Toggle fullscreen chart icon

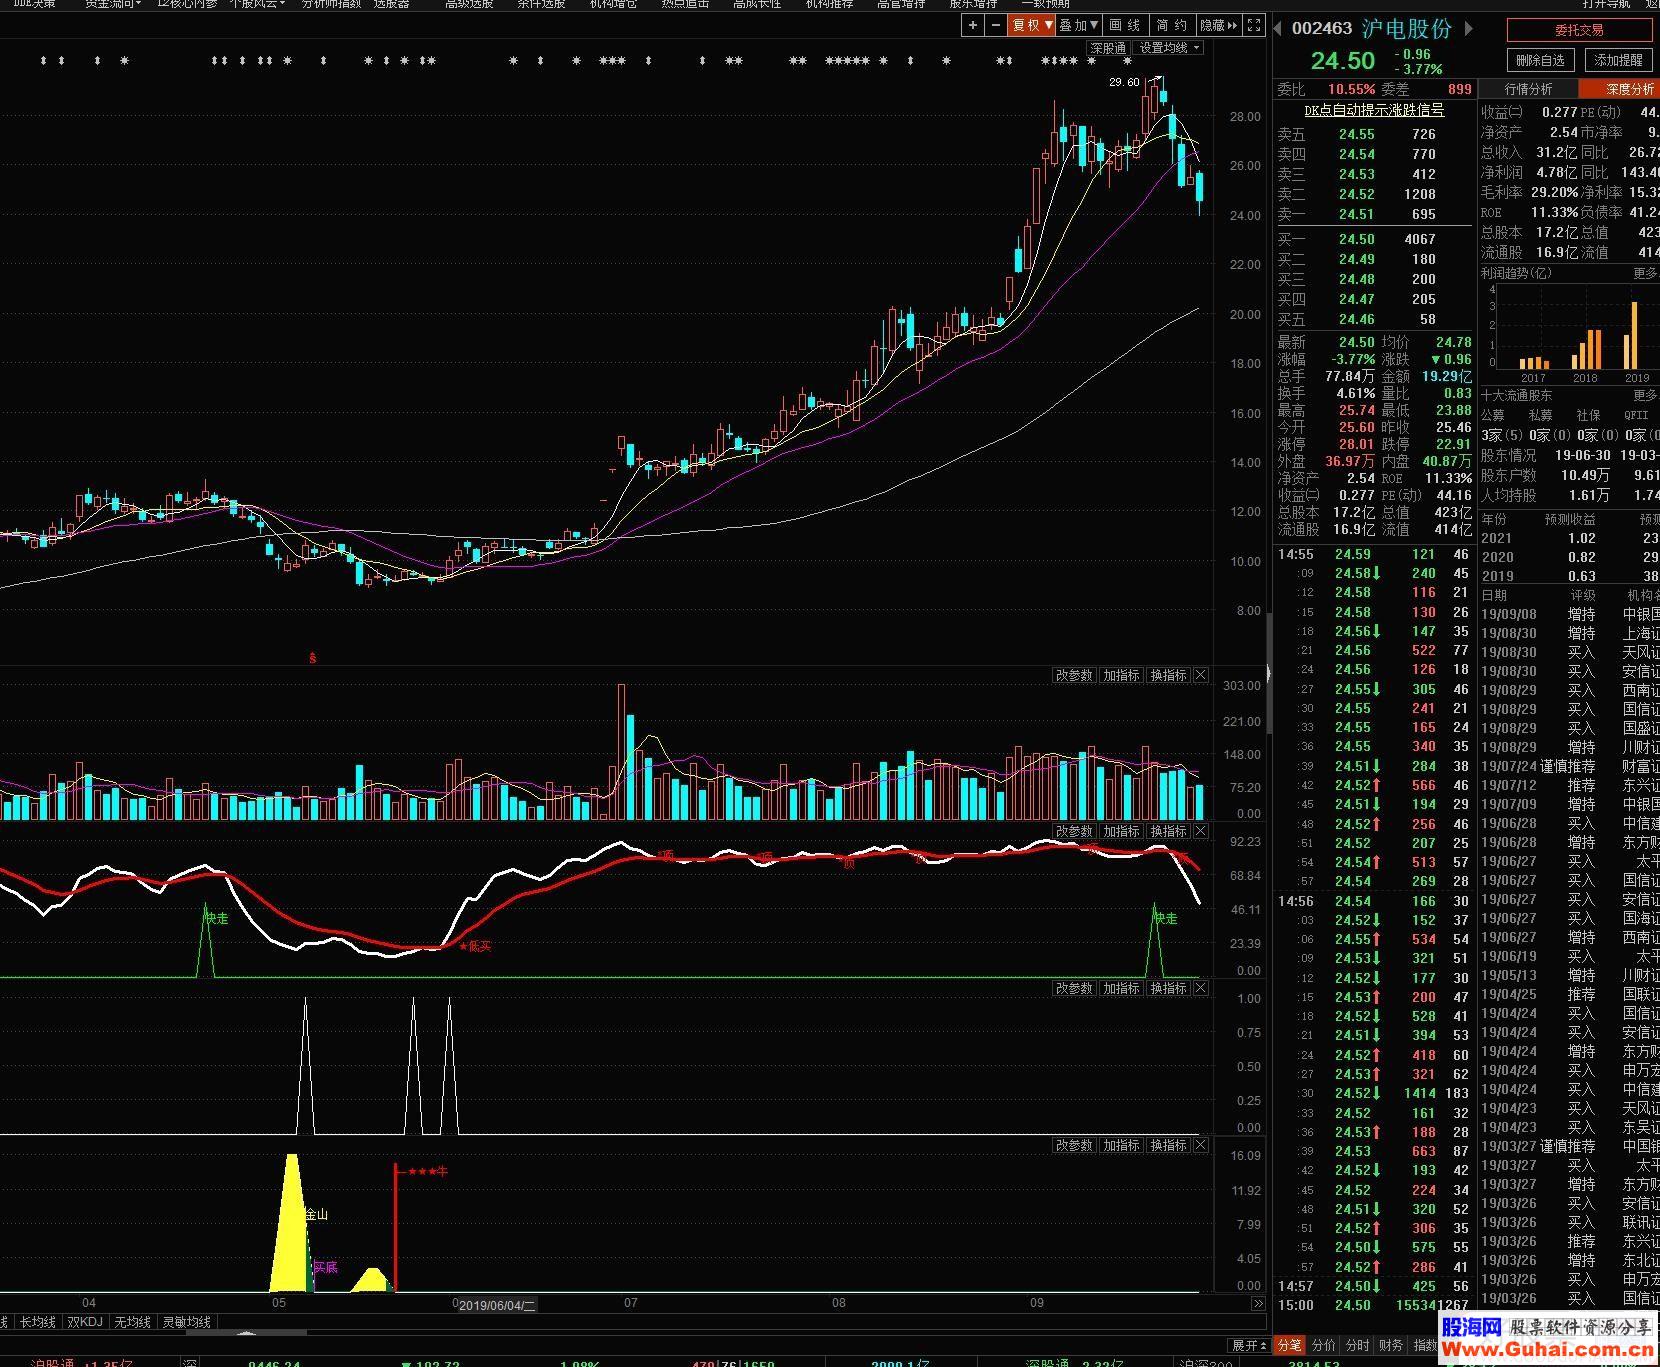point(1255,25)
